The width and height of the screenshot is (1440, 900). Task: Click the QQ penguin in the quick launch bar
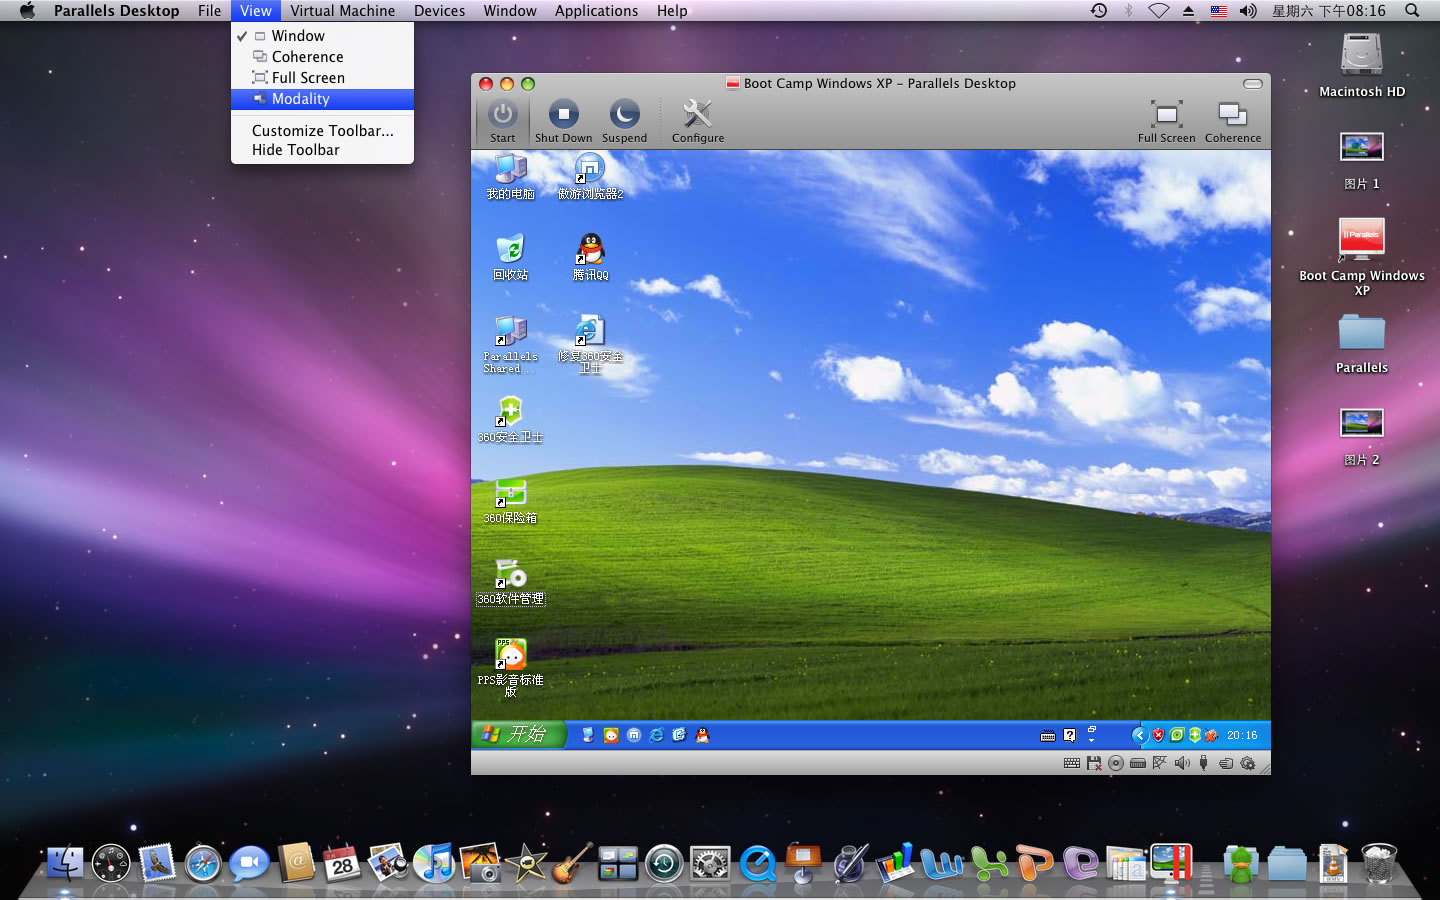tap(702, 735)
